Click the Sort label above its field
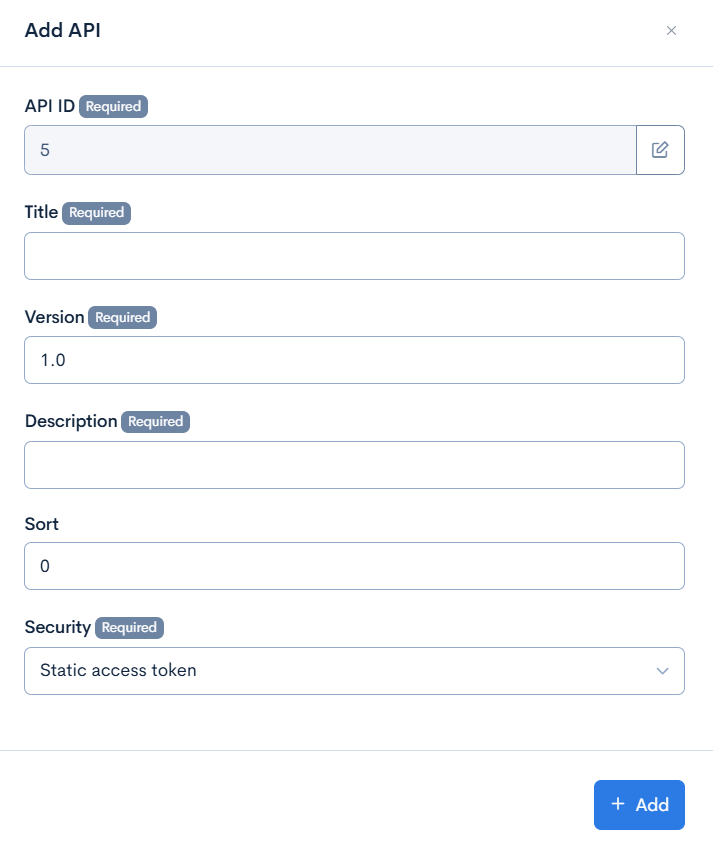Screen dimensions: 713x854 (40, 523)
